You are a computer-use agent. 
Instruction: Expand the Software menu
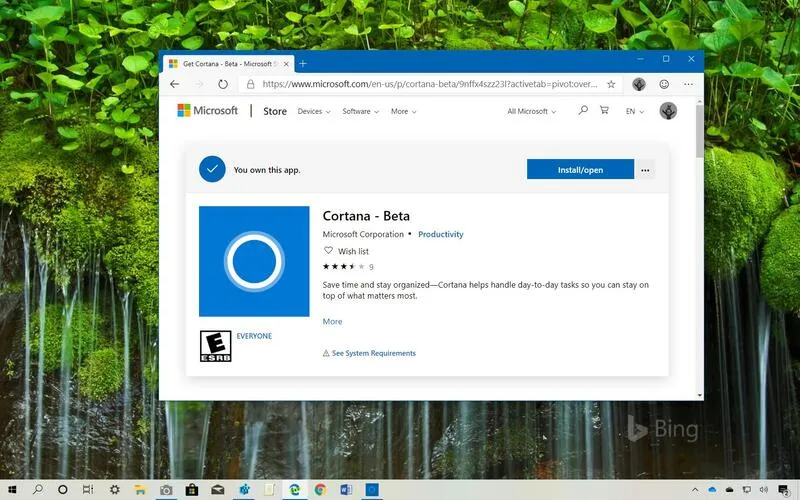(x=360, y=111)
